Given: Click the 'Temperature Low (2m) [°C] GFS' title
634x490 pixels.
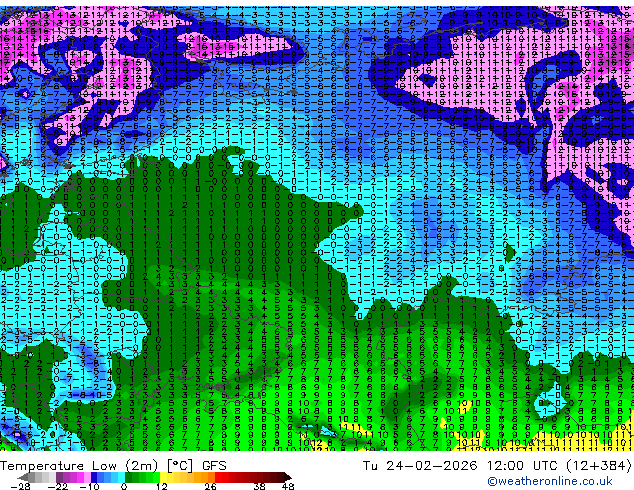Looking at the screenshot, I should (113, 466).
